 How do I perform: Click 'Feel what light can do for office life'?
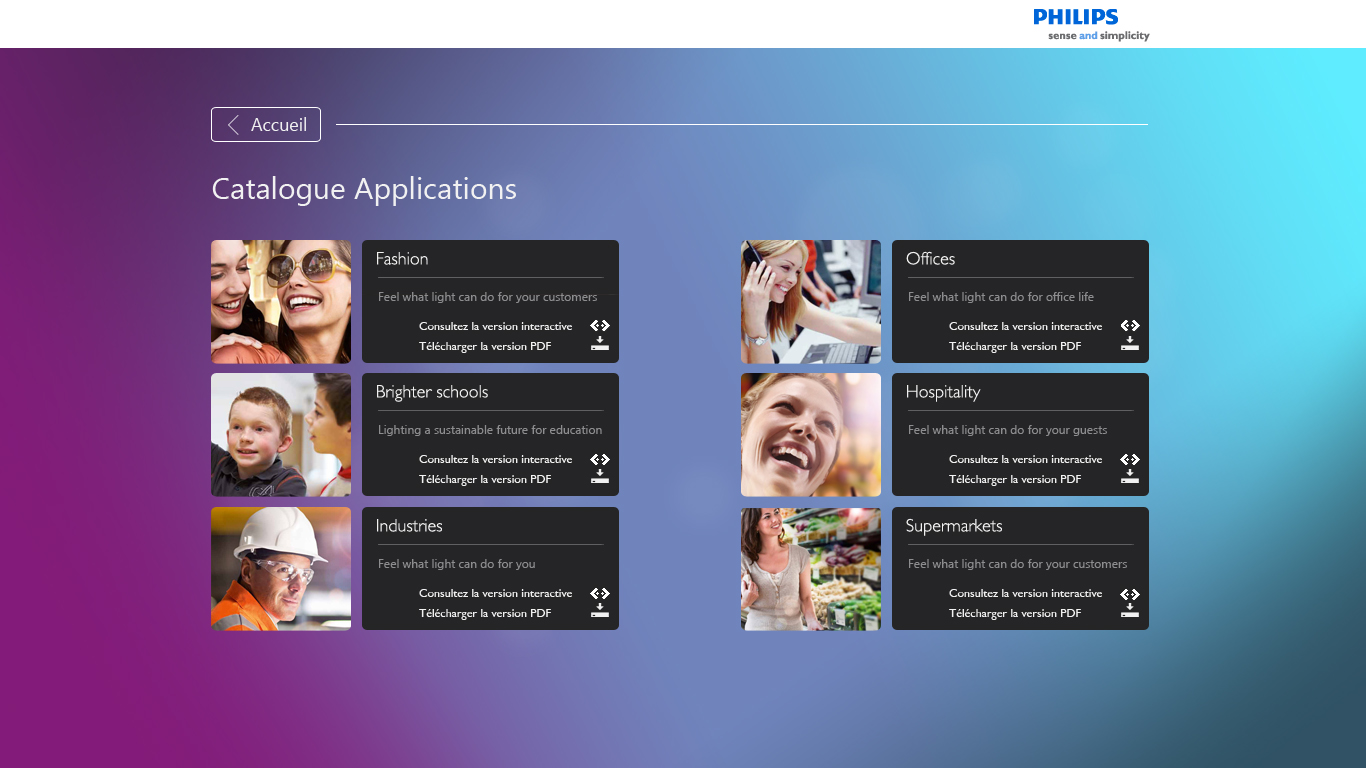click(1001, 297)
